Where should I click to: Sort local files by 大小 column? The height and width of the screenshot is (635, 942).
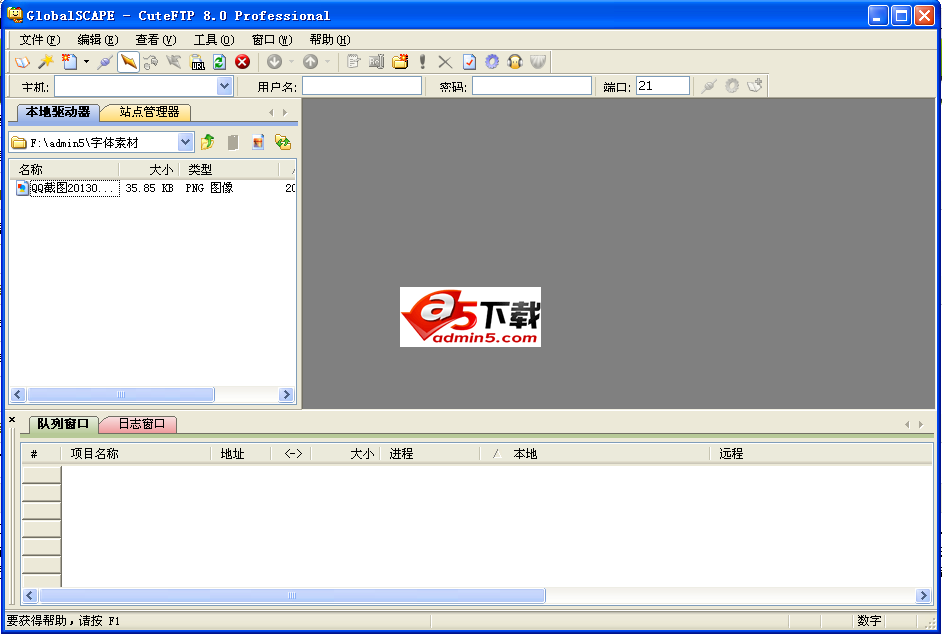[149, 169]
